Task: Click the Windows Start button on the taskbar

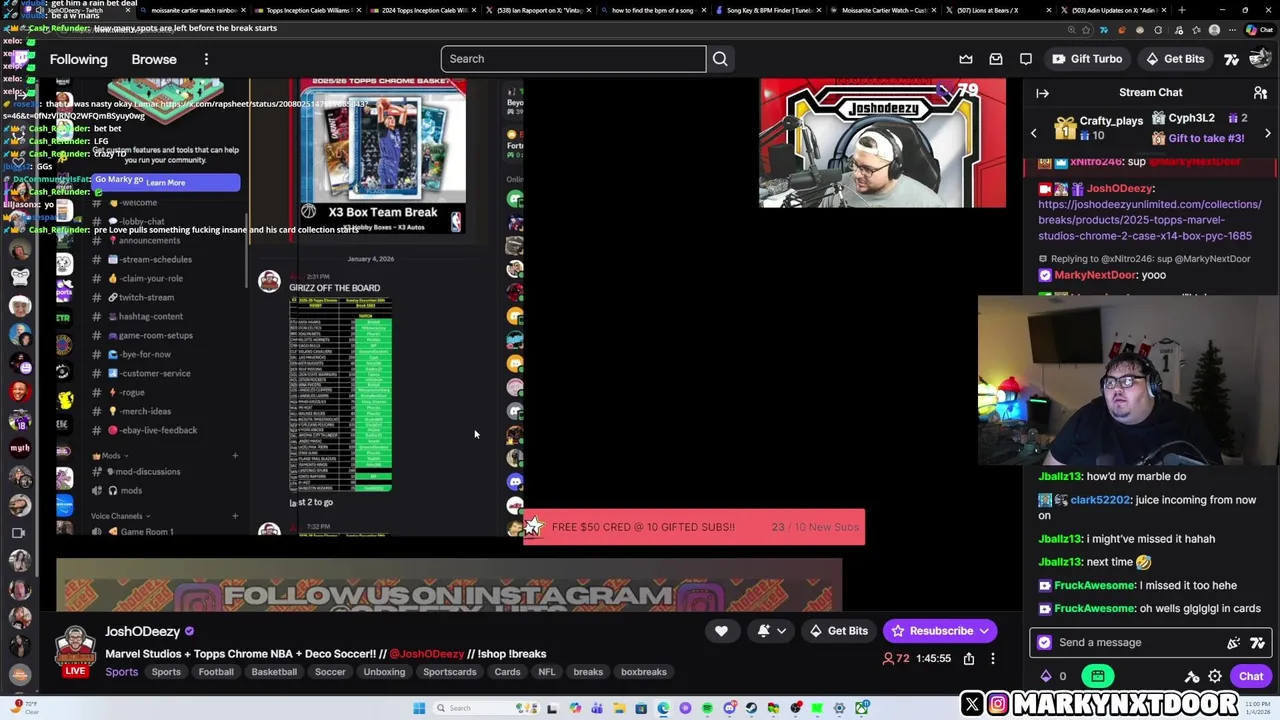Action: pyautogui.click(x=419, y=708)
